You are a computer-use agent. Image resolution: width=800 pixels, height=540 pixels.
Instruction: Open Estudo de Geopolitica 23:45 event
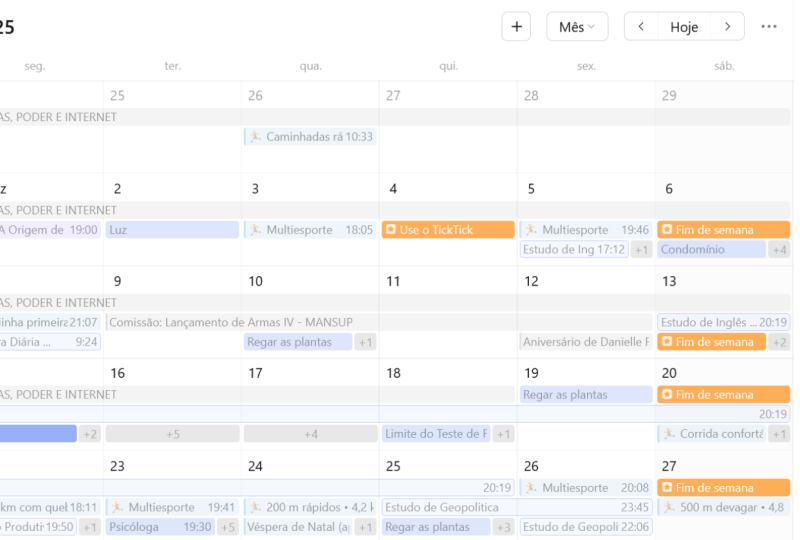pos(517,507)
